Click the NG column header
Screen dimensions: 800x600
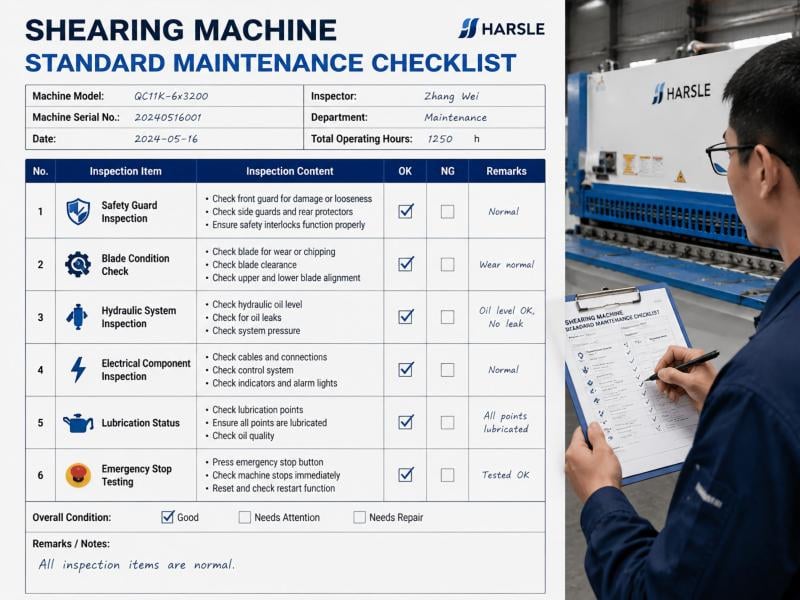pos(447,171)
